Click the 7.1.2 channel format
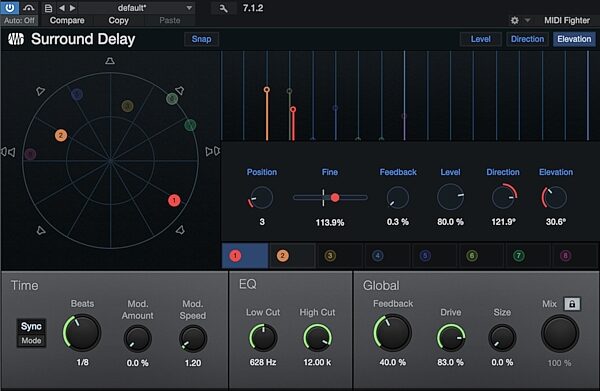Image resolution: width=600 pixels, height=391 pixels. click(x=253, y=8)
